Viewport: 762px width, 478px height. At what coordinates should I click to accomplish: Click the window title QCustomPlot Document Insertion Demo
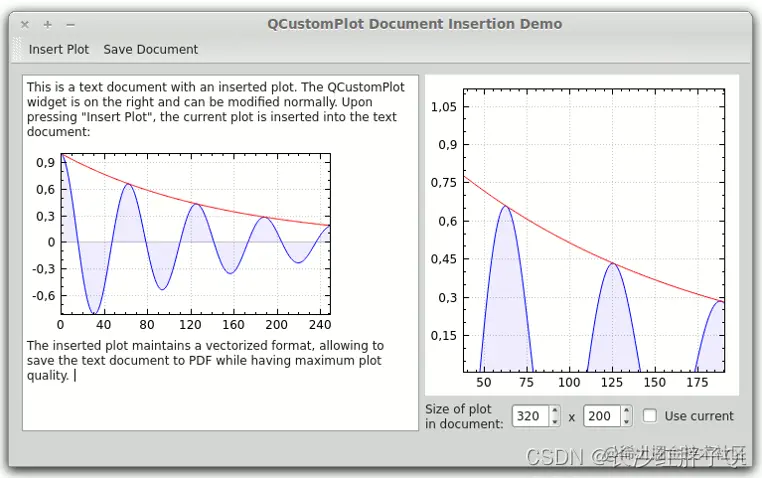click(x=415, y=24)
